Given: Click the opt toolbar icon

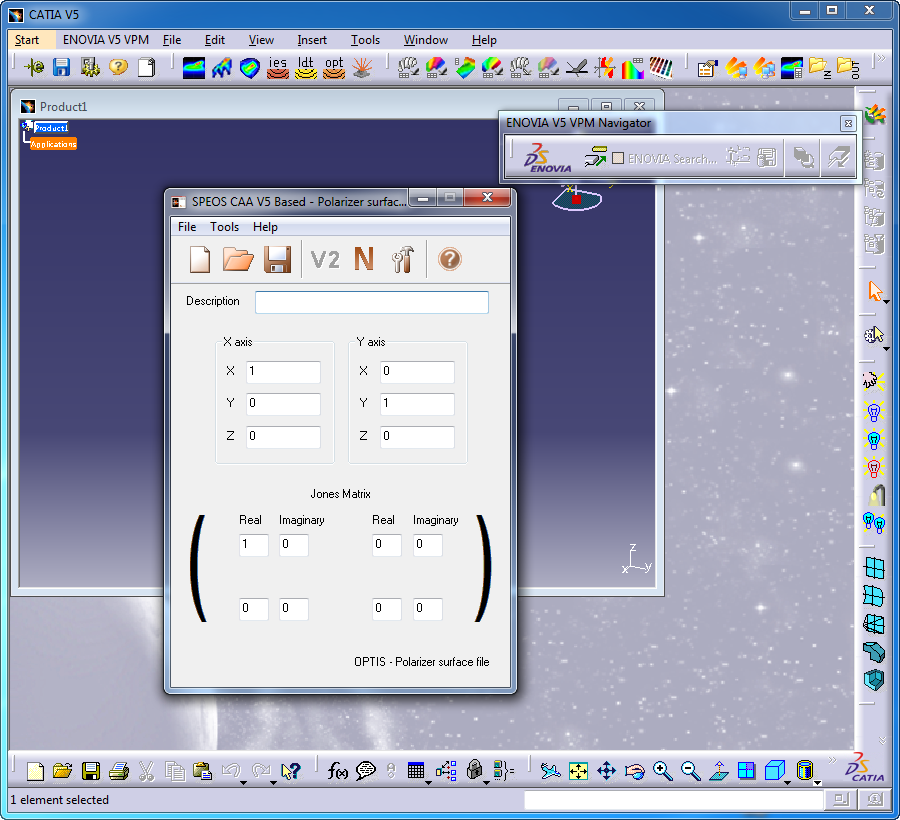Looking at the screenshot, I should 333,68.
